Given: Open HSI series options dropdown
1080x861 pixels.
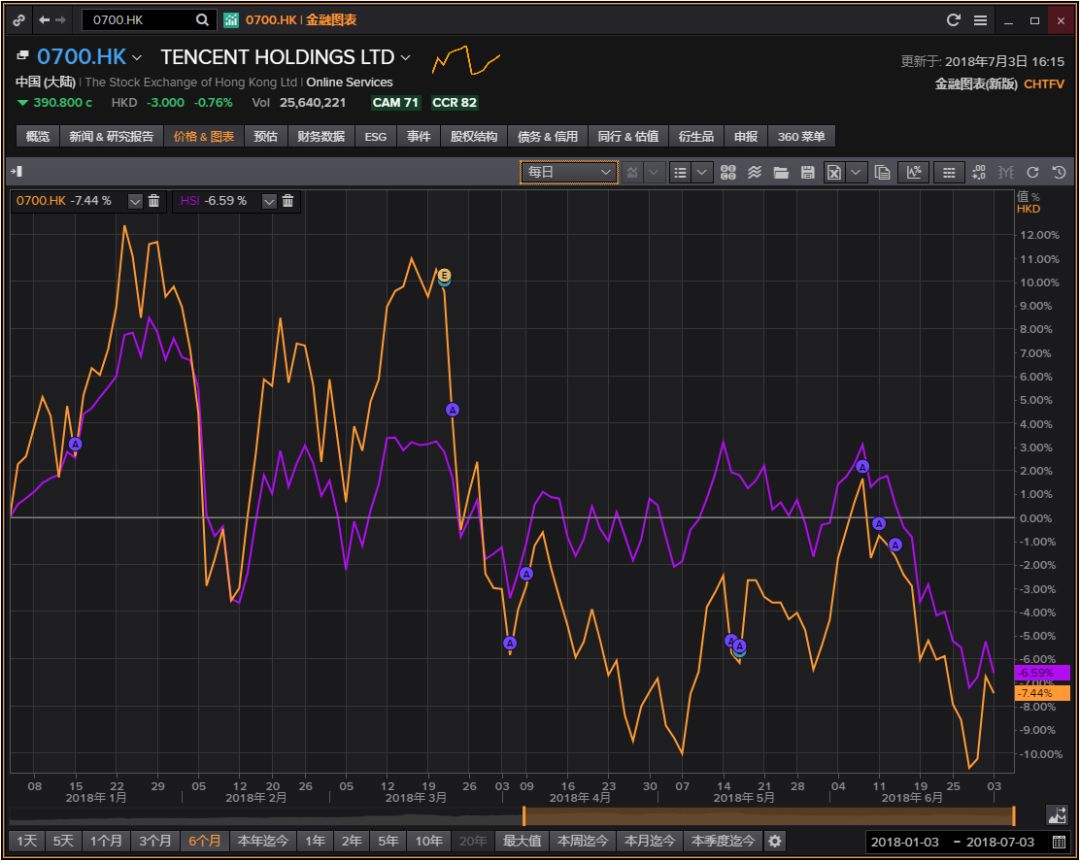Looking at the screenshot, I should 269,200.
